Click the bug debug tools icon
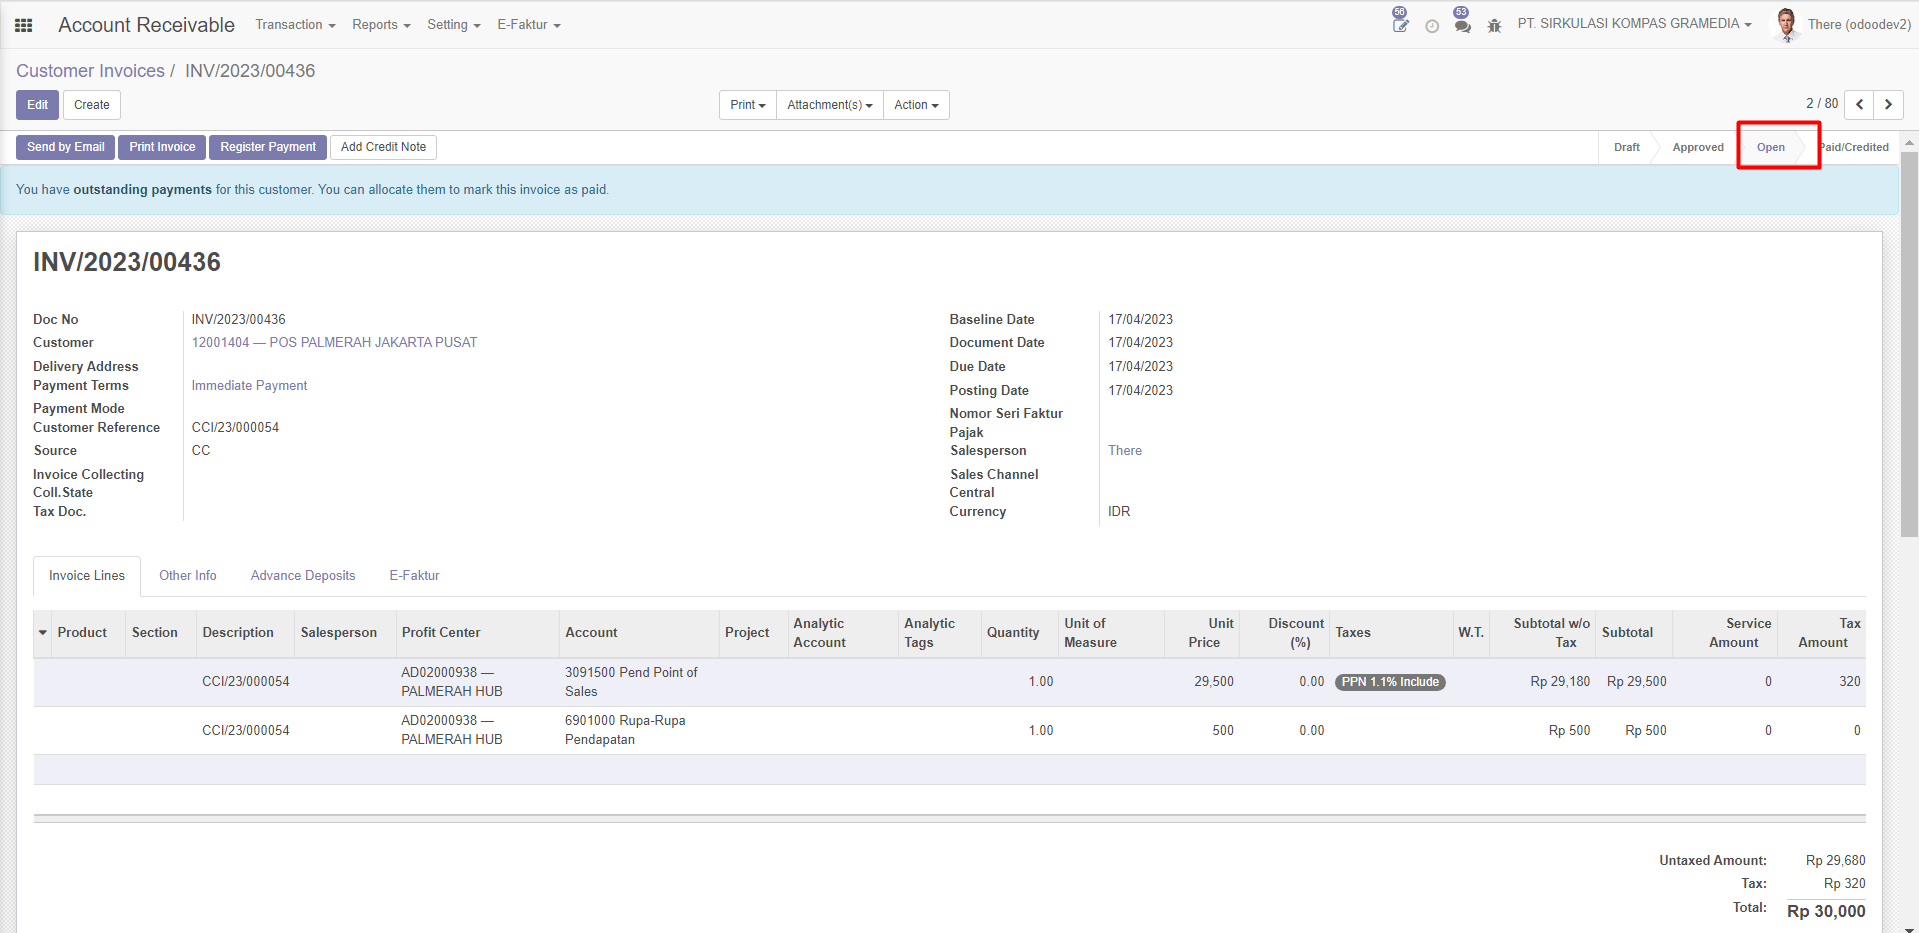1919x933 pixels. click(x=1495, y=25)
